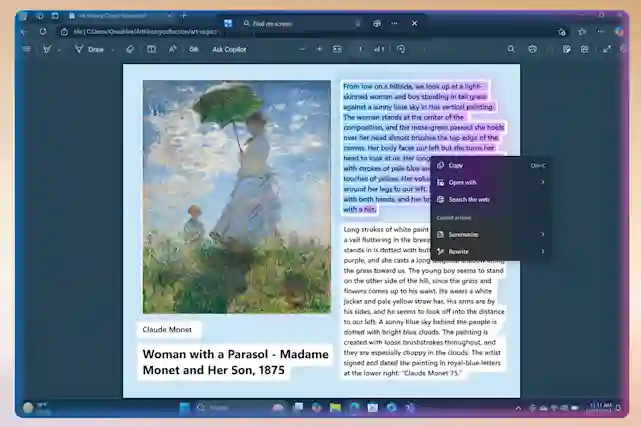641x427 pixels.
Task: Click the paragraph starting 'Long strokes of white paint'
Action: coord(424,301)
